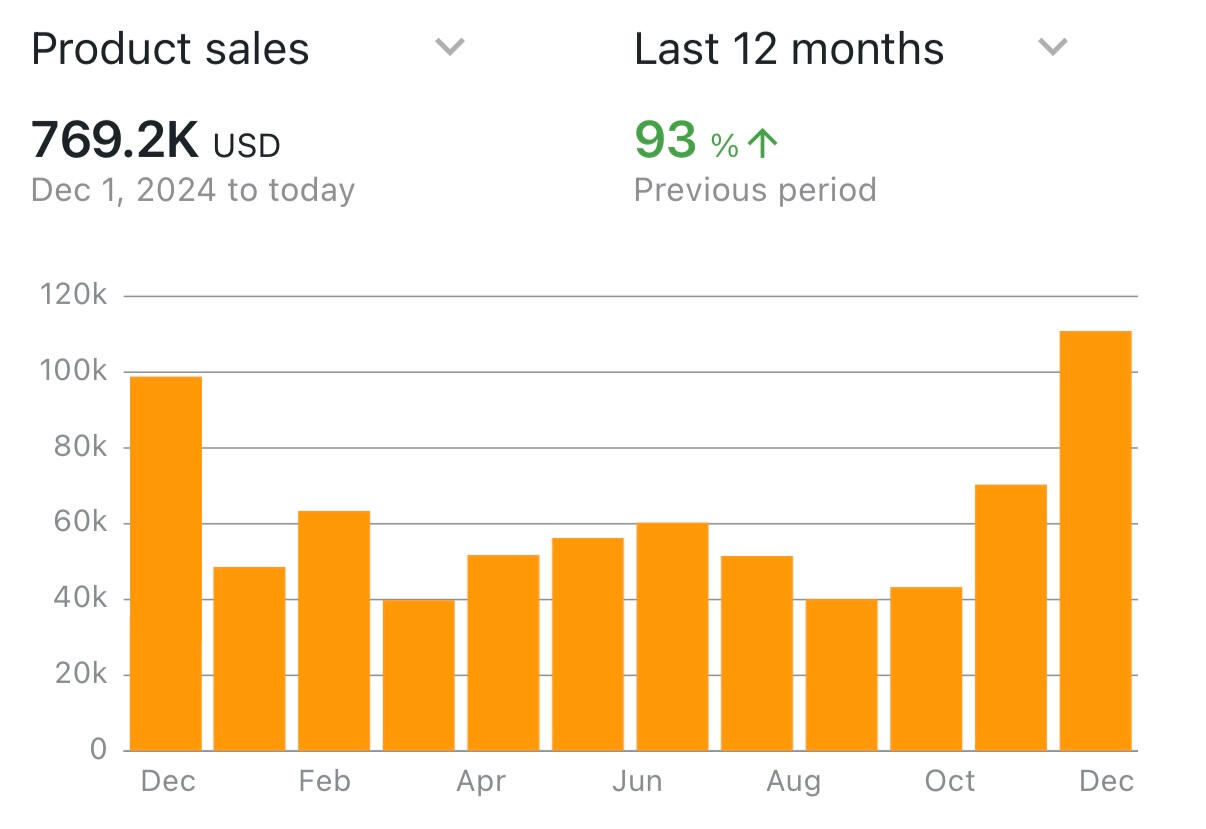Screen dimensions: 1206x829
Task: Click the green upward trend arrow
Action: tap(763, 144)
